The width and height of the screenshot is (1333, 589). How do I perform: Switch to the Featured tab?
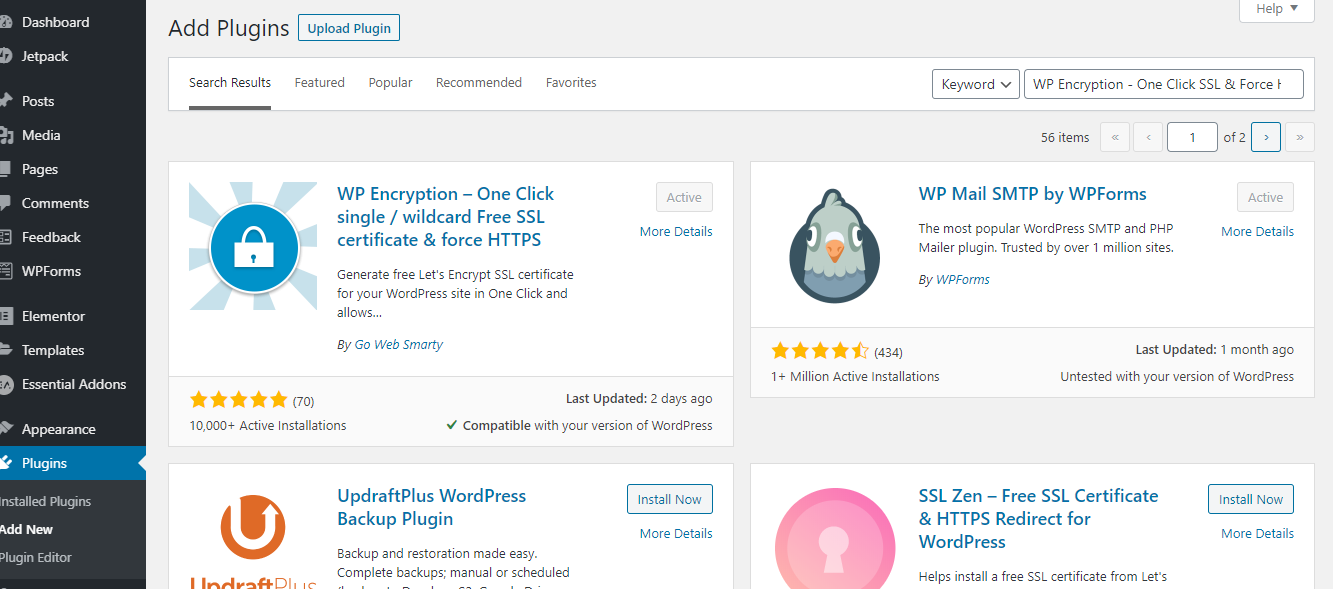(x=320, y=83)
